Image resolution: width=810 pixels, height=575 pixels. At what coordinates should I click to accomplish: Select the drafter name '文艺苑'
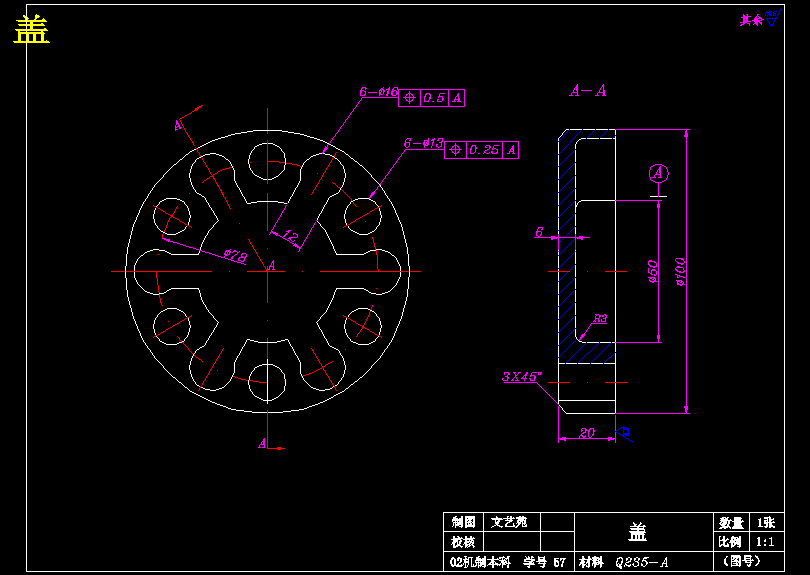509,522
